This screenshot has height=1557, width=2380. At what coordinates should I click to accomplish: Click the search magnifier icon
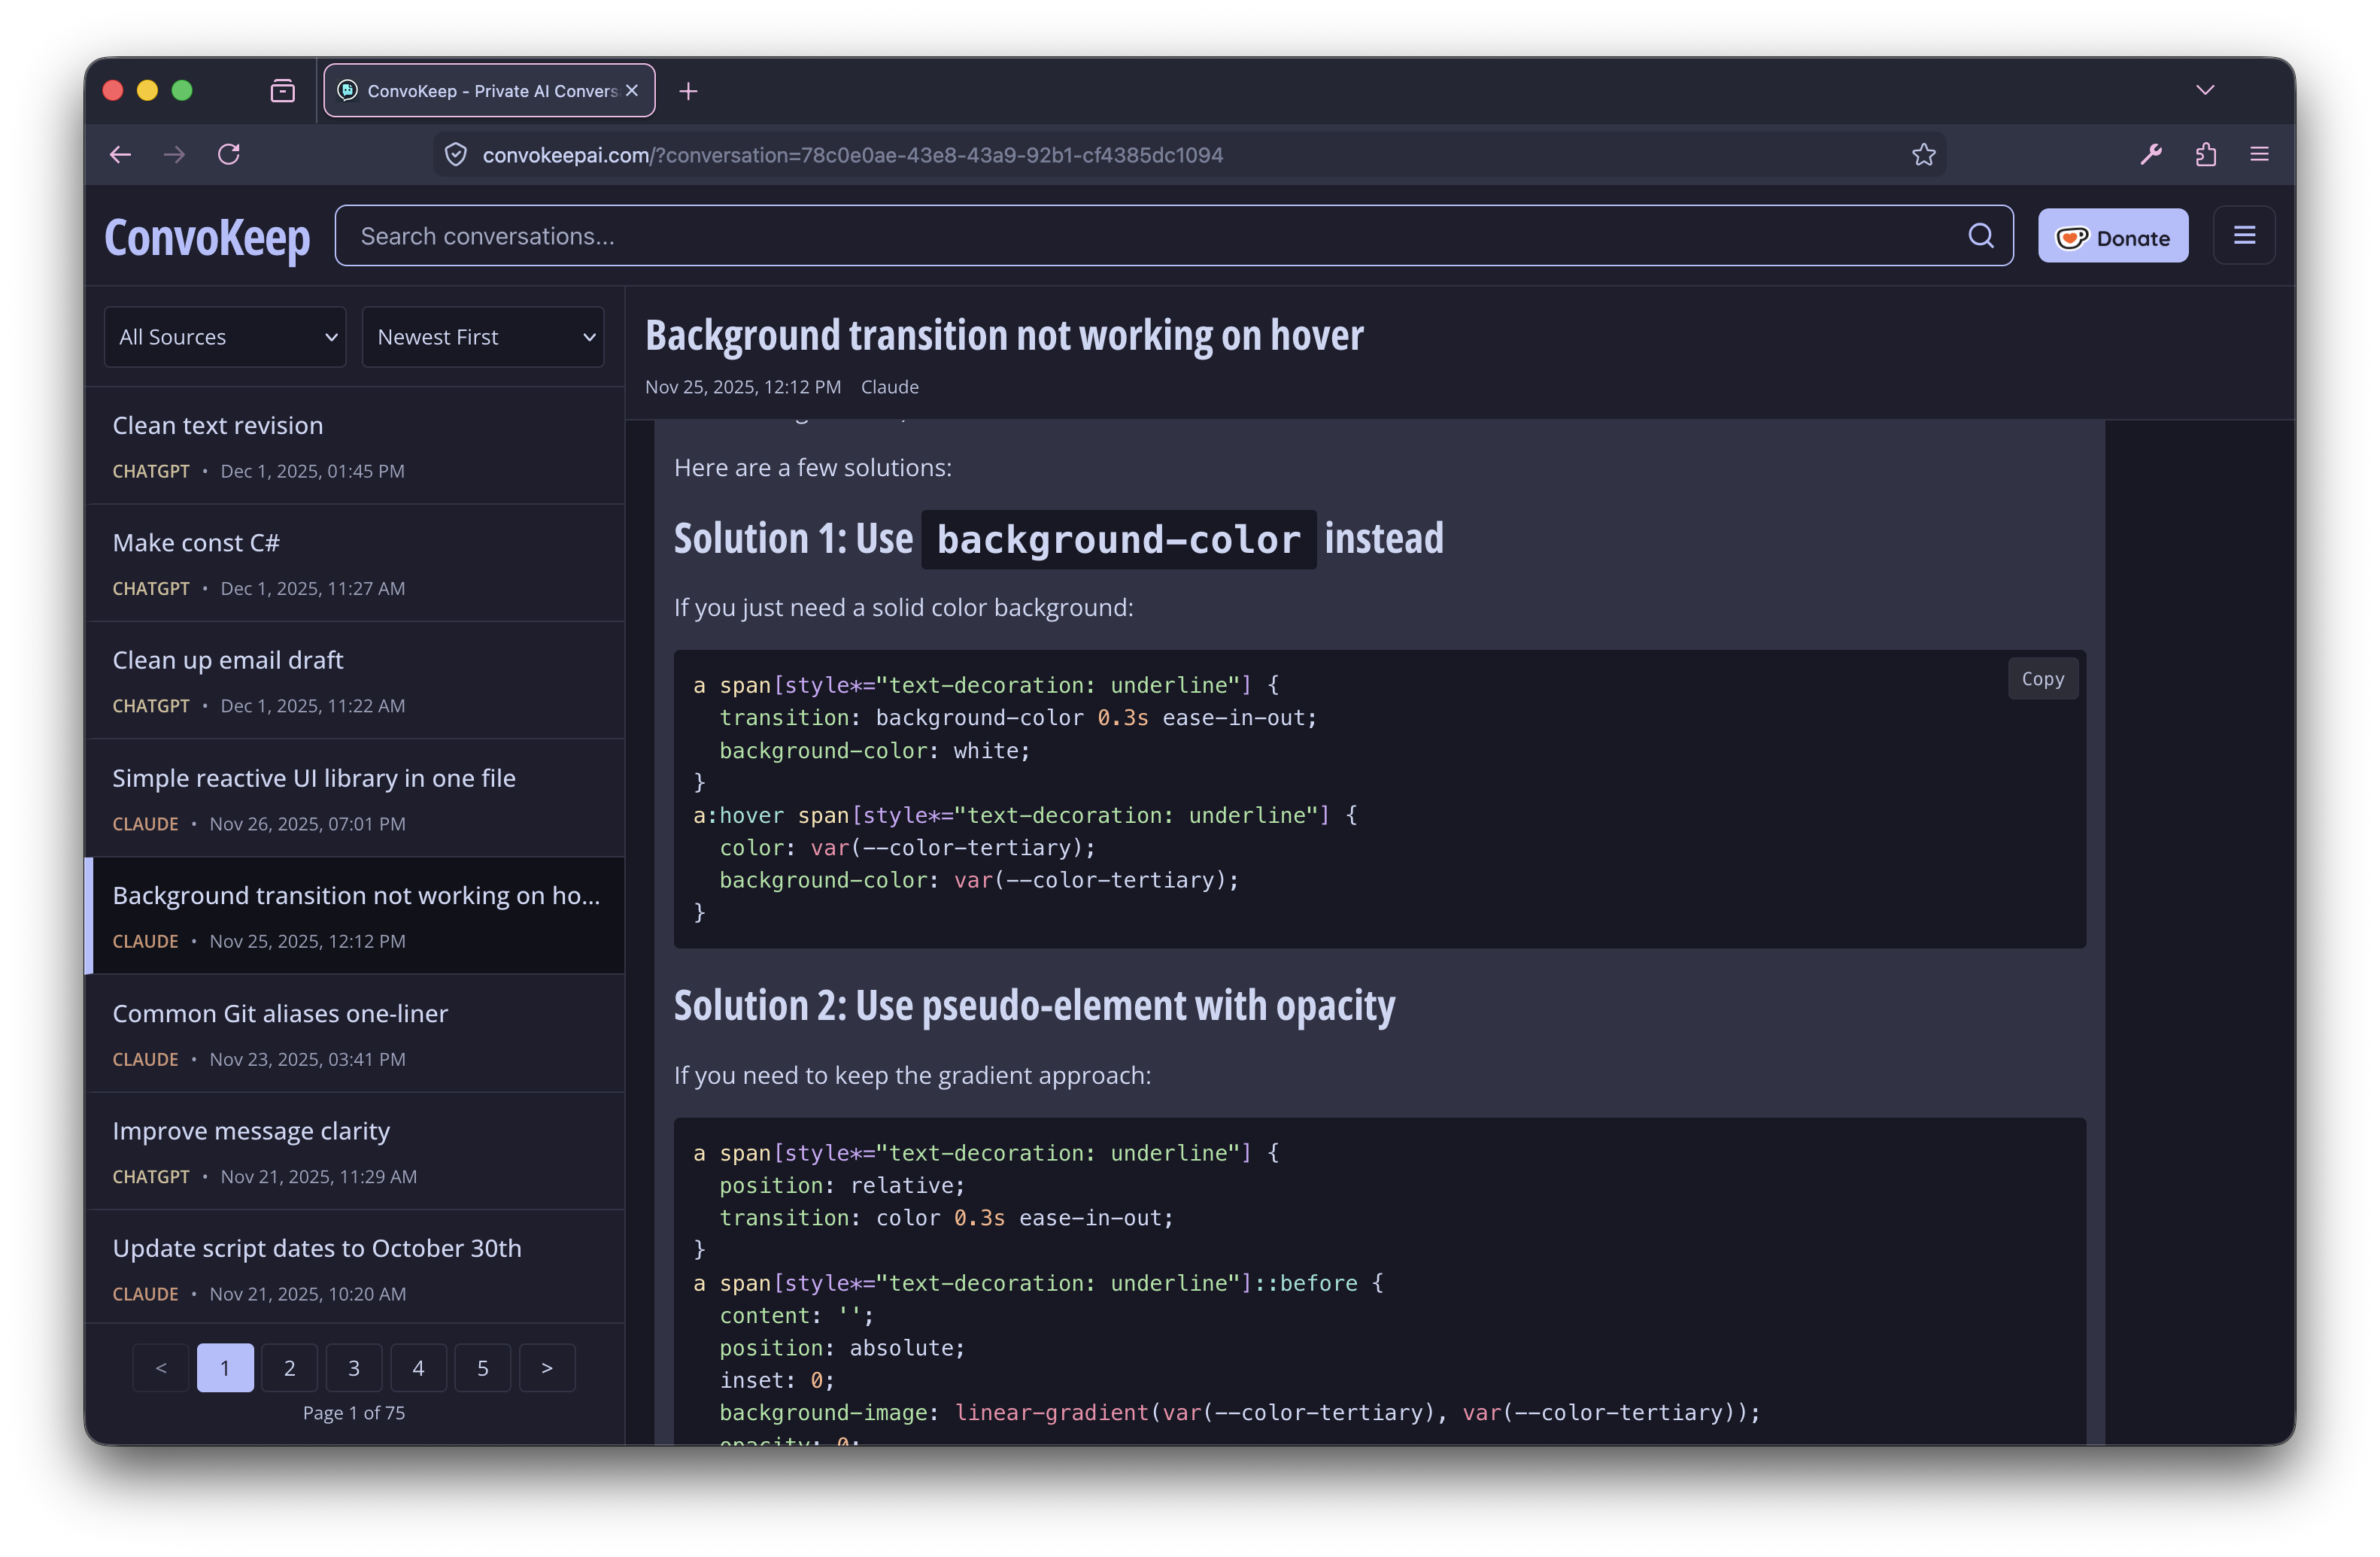(x=1980, y=236)
